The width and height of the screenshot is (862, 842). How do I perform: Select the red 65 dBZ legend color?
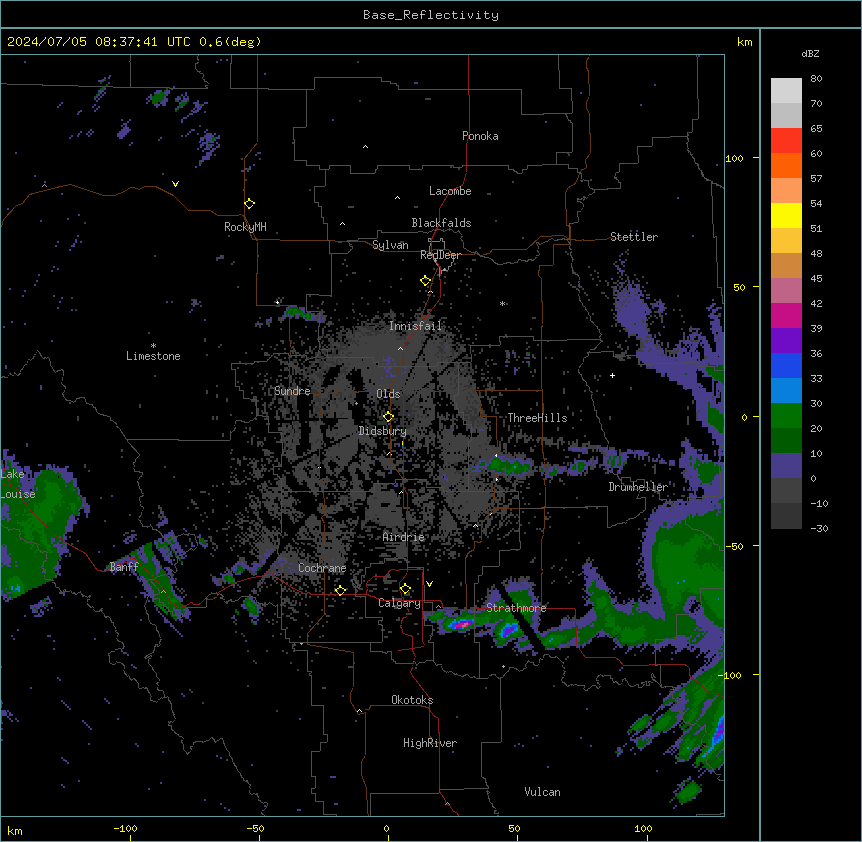(786, 140)
